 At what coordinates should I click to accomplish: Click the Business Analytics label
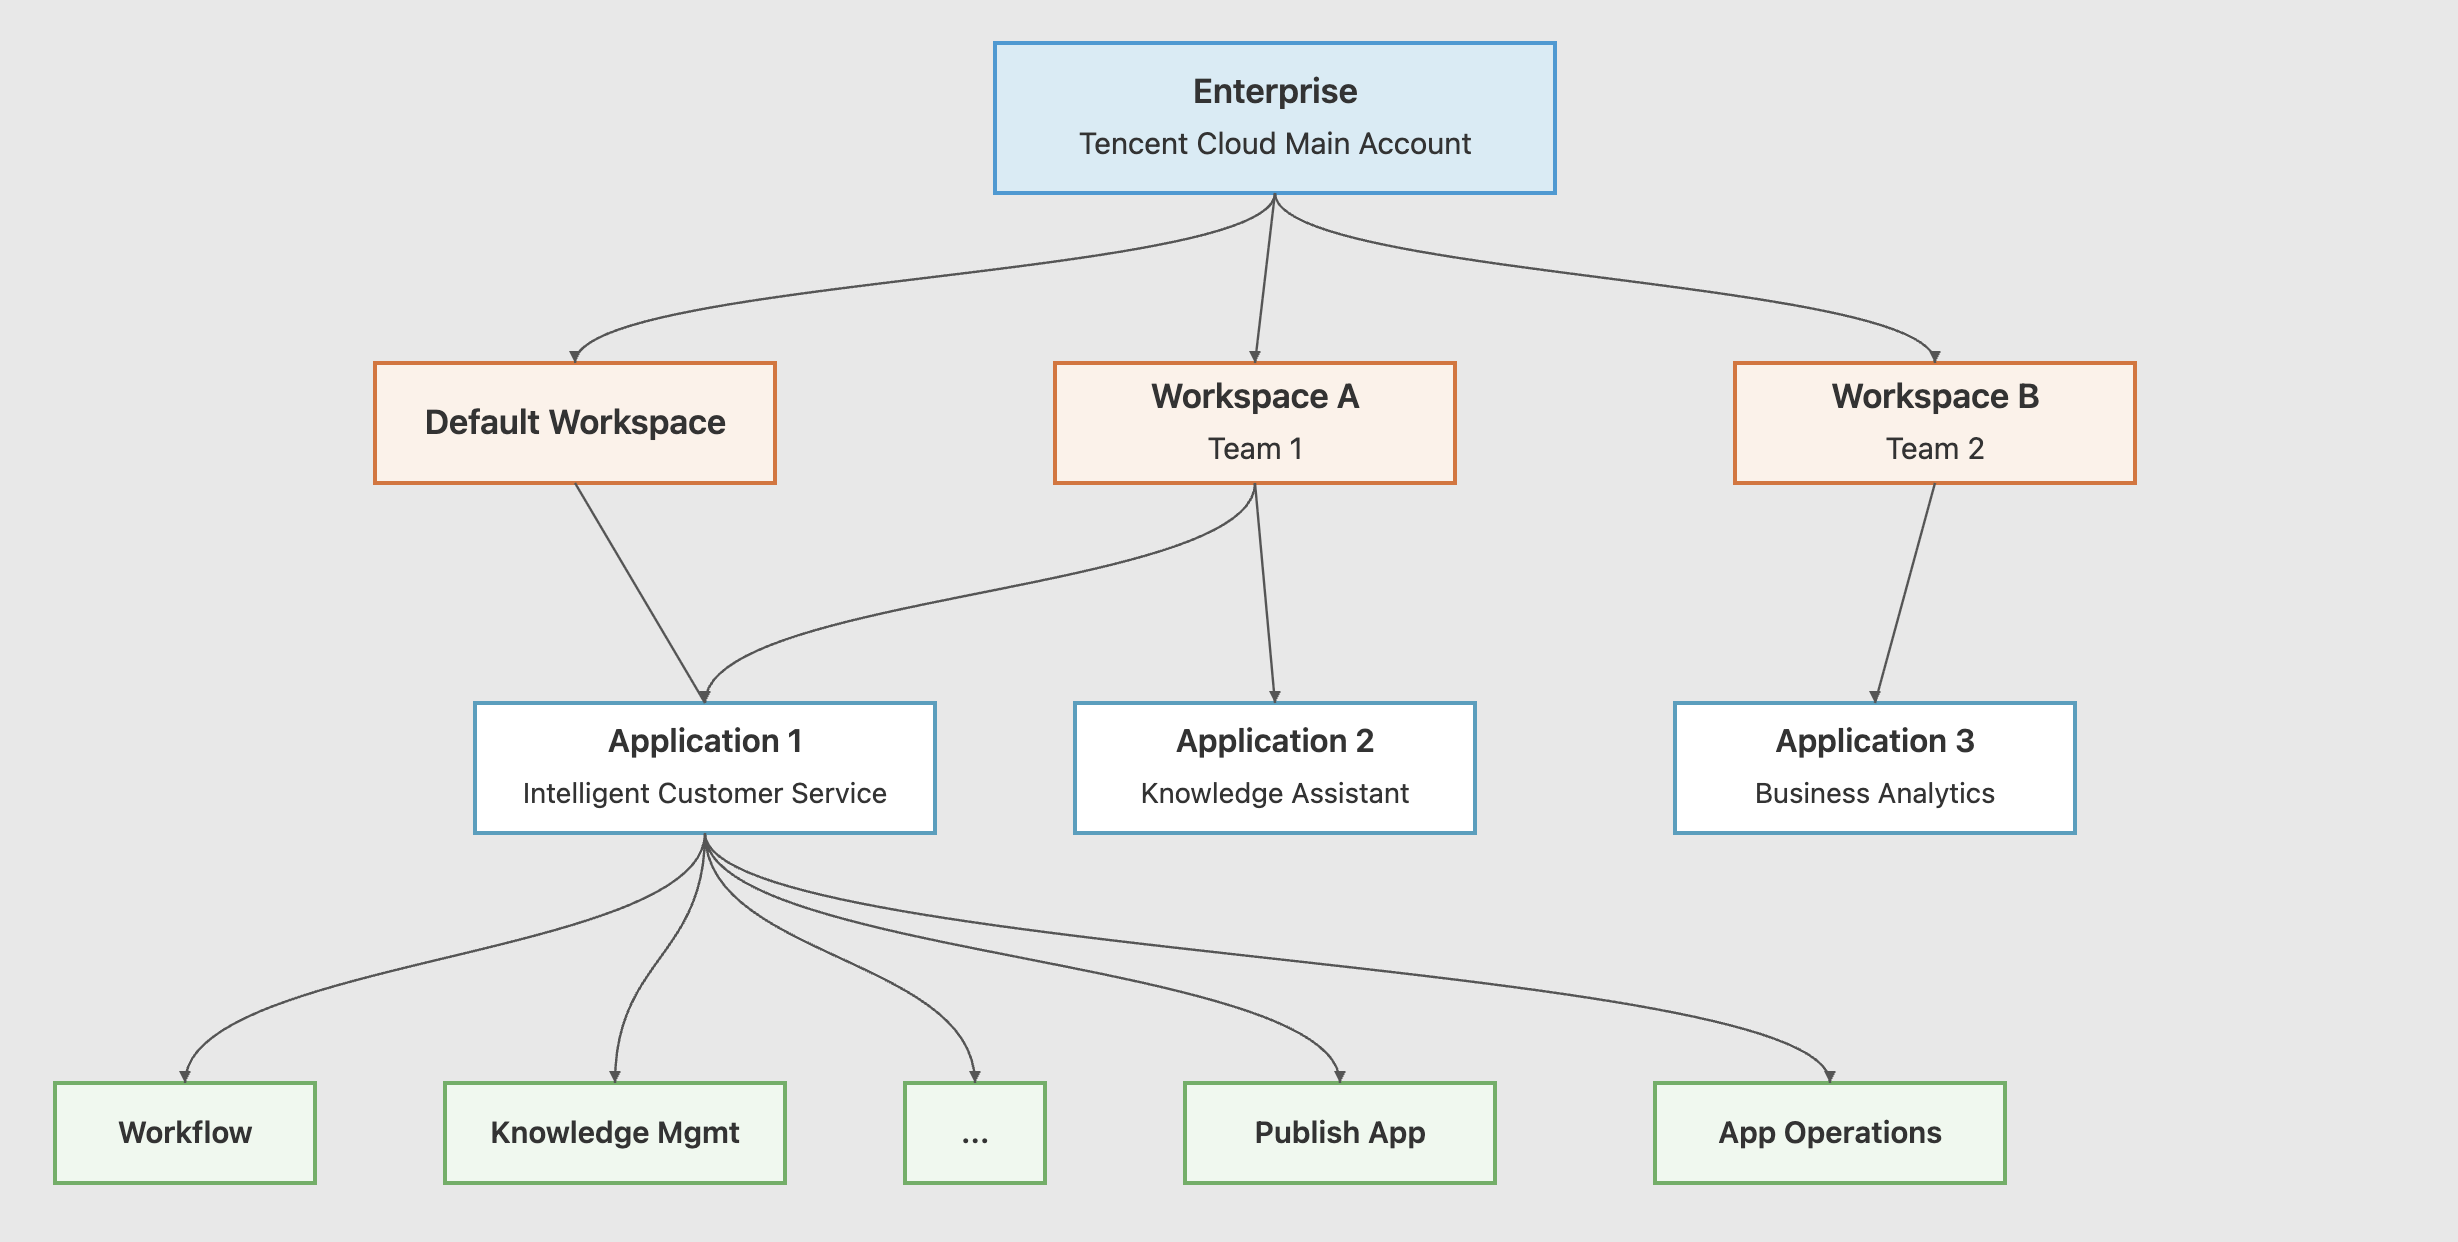(1874, 794)
